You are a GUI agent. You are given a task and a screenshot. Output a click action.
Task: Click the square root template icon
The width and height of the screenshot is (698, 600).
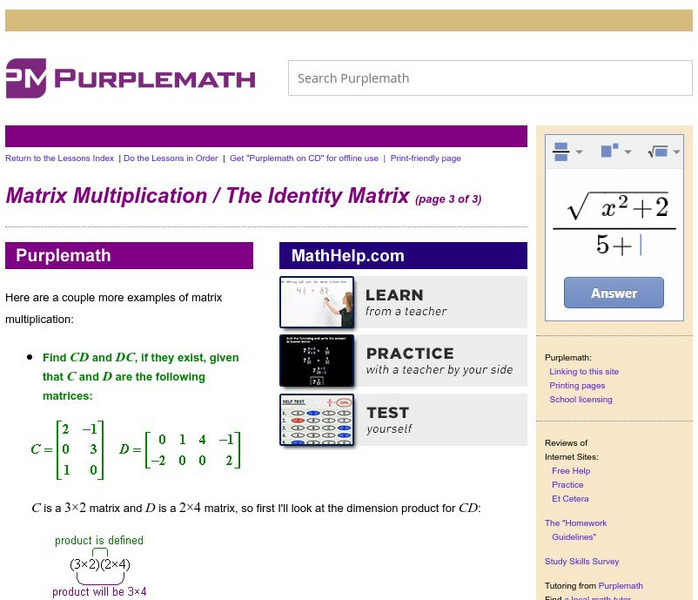coord(658,152)
